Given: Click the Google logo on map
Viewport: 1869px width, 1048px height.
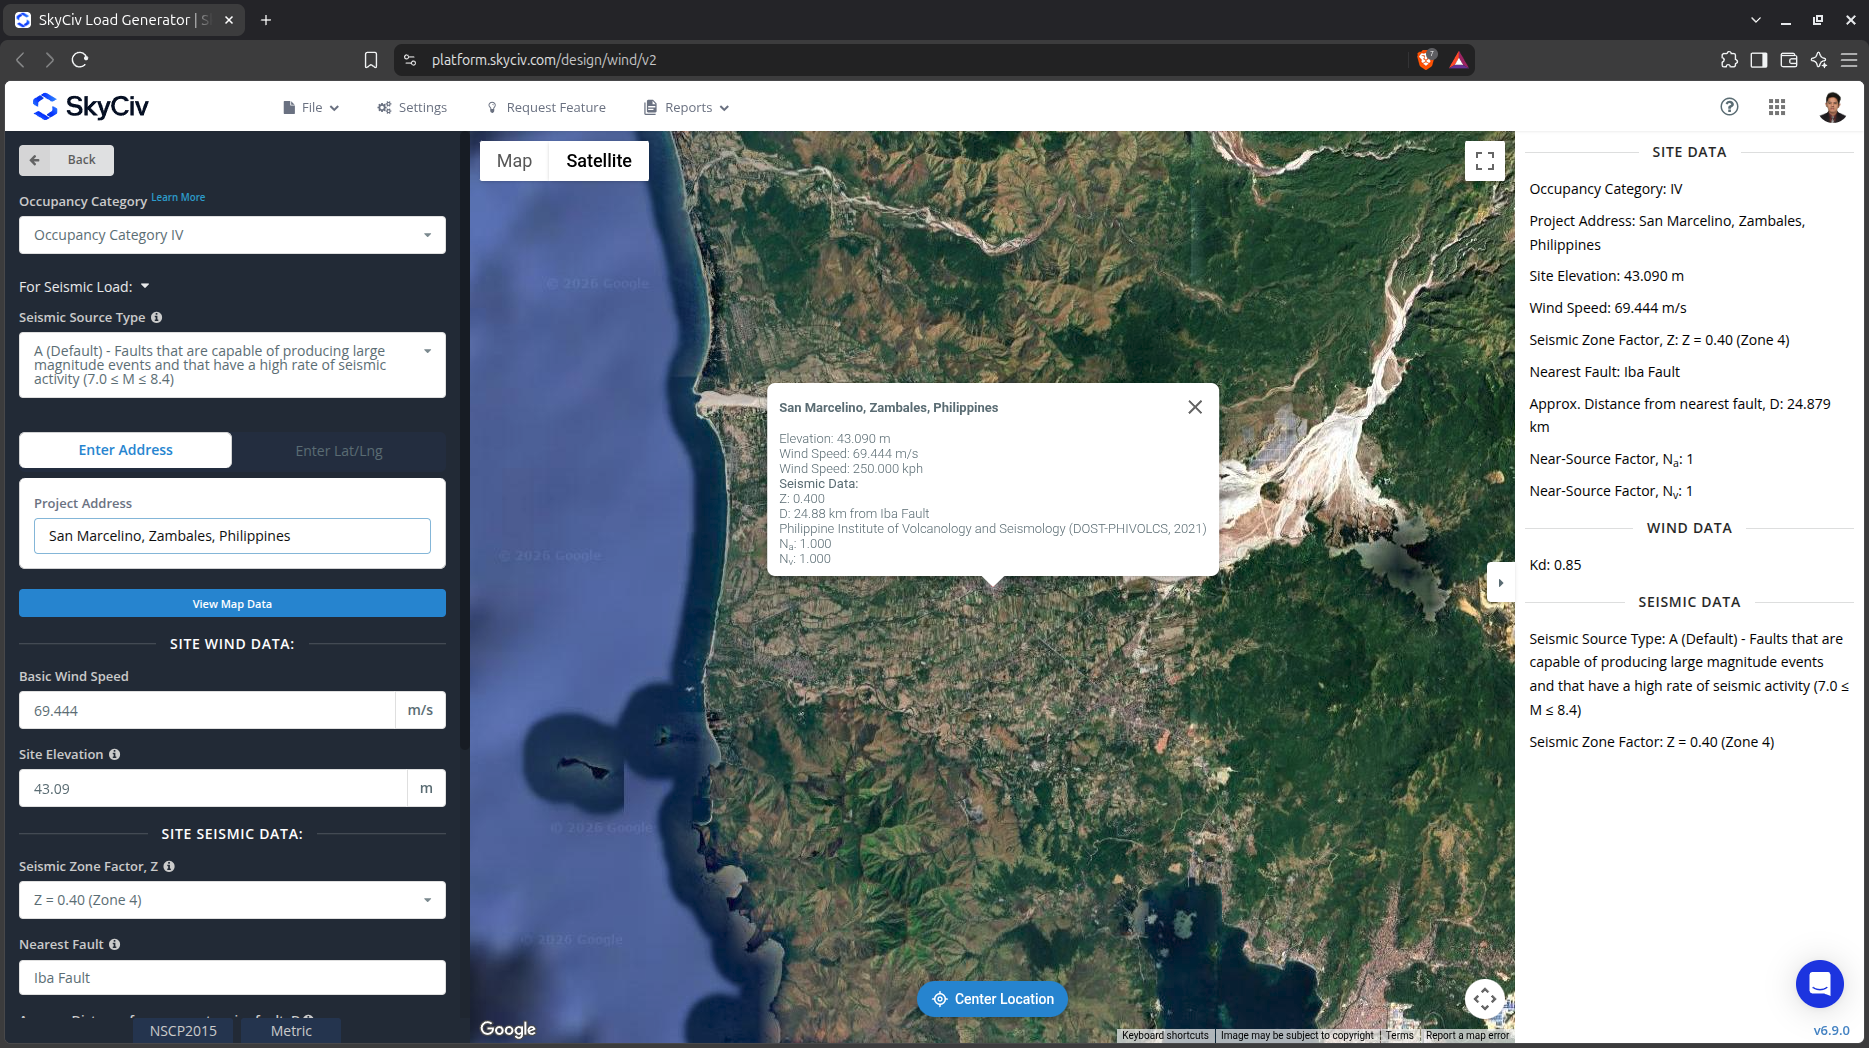Looking at the screenshot, I should [508, 1029].
